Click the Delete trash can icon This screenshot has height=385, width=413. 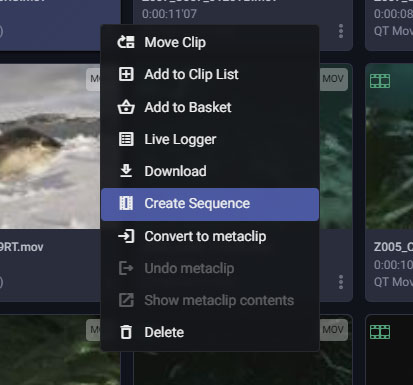pos(126,332)
